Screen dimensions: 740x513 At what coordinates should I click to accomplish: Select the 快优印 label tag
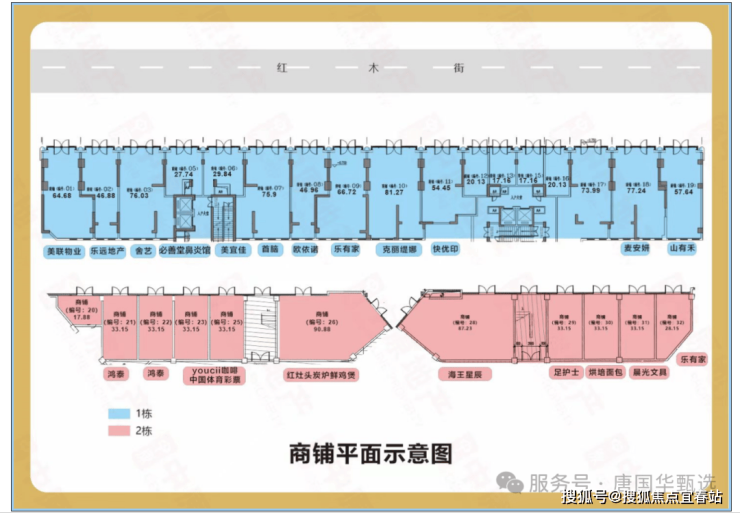pyautogui.click(x=446, y=249)
